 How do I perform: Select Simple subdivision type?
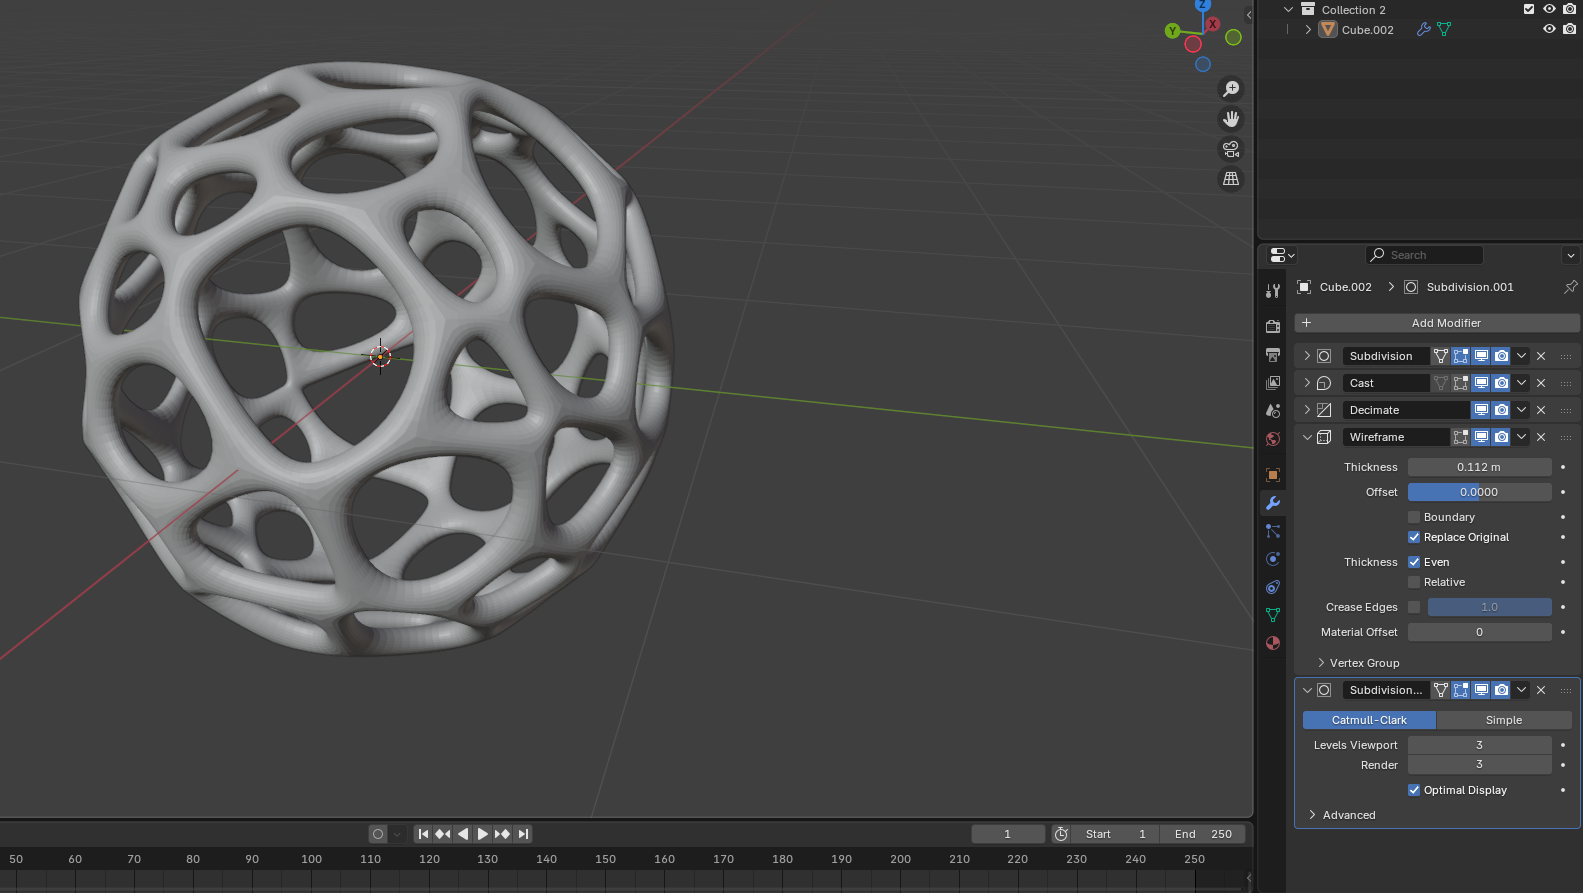(x=1504, y=720)
